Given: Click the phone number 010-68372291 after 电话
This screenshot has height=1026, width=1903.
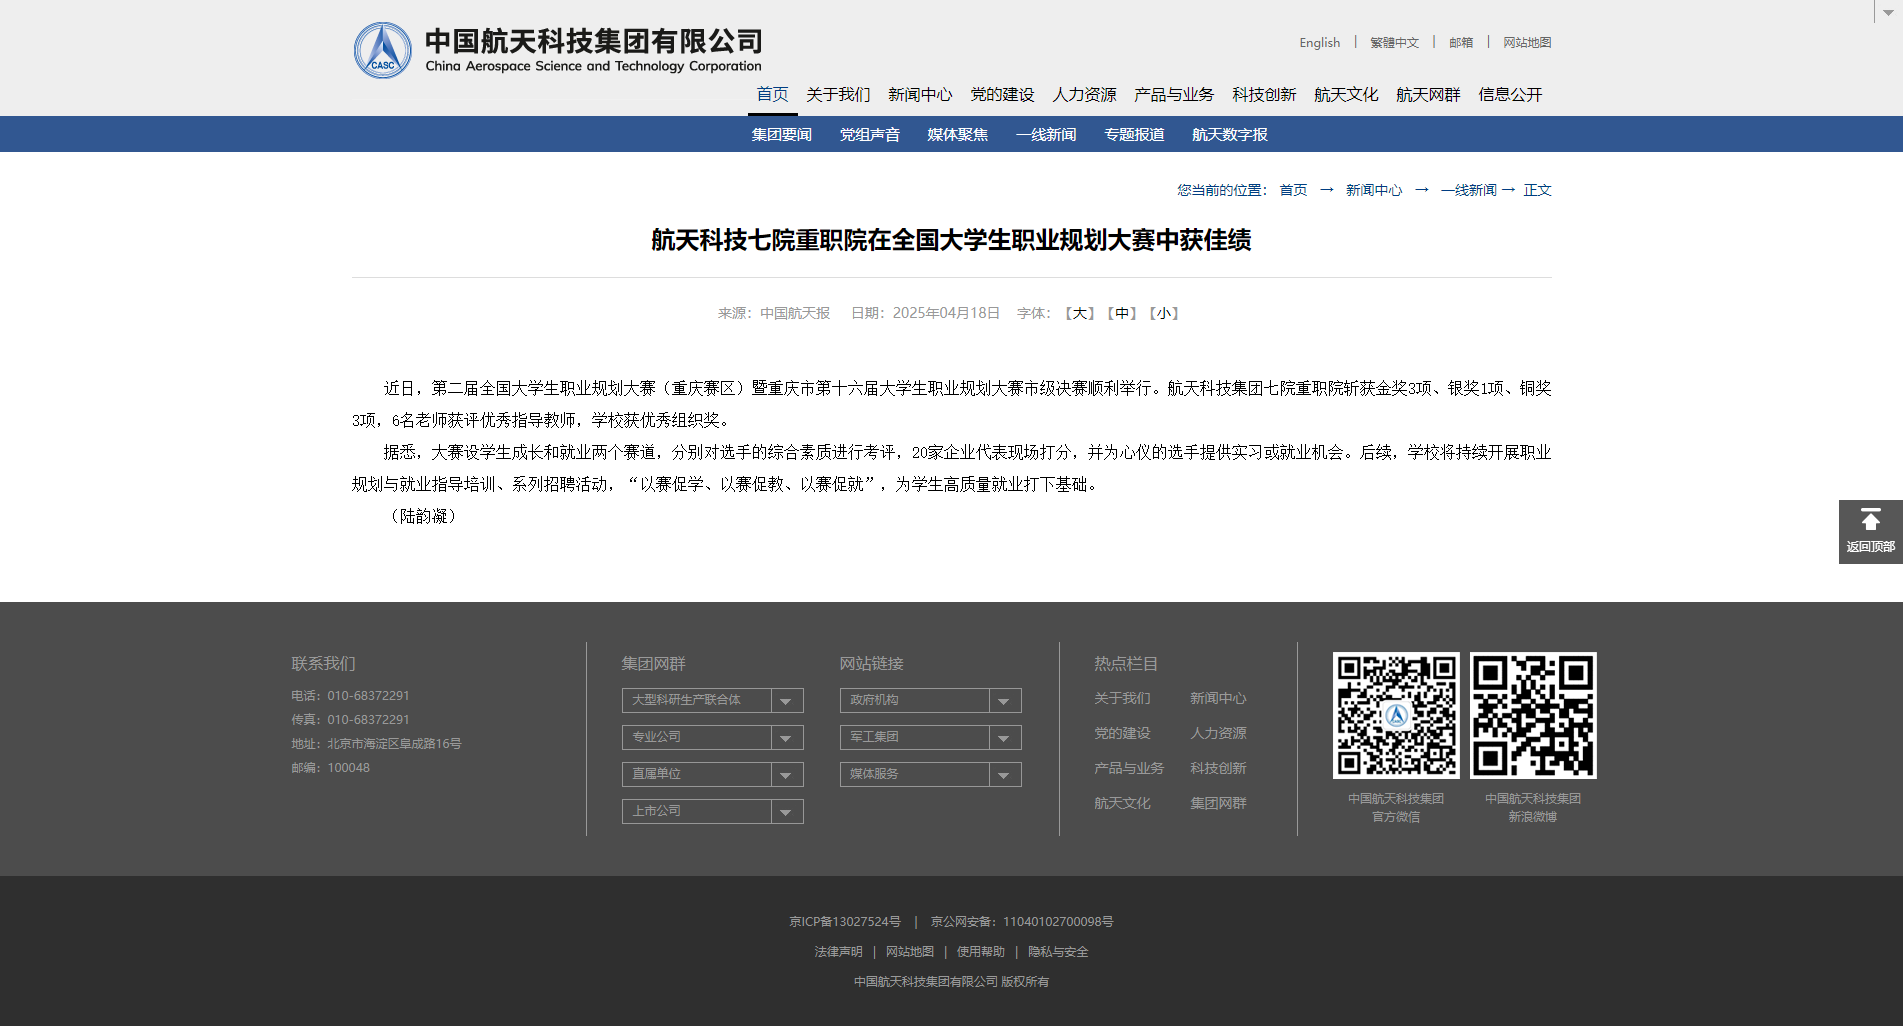Looking at the screenshot, I should pos(368,696).
